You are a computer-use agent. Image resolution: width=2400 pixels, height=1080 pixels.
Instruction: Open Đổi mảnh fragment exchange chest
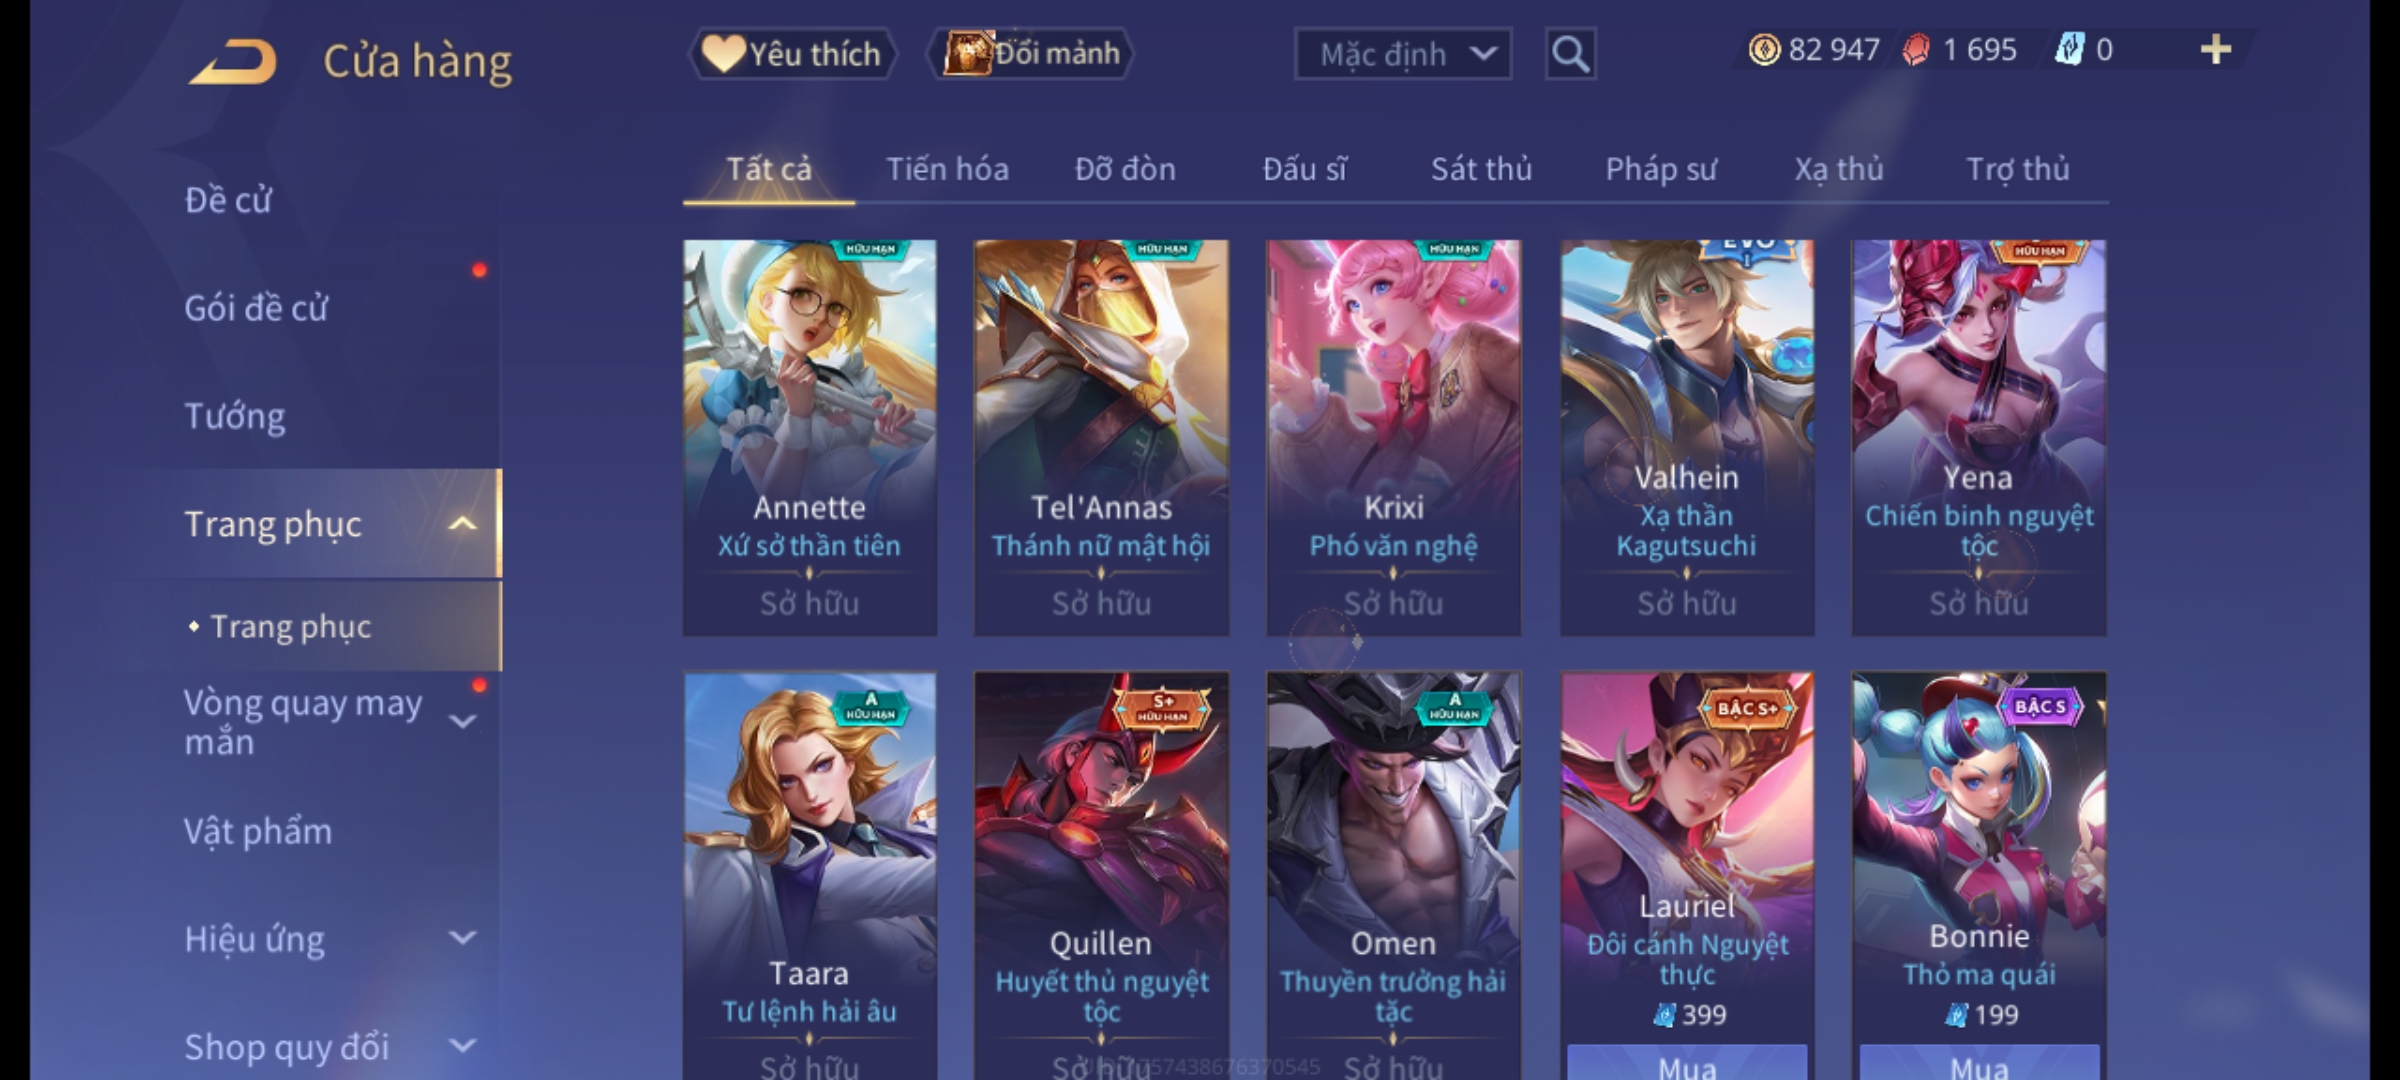(x=1031, y=54)
